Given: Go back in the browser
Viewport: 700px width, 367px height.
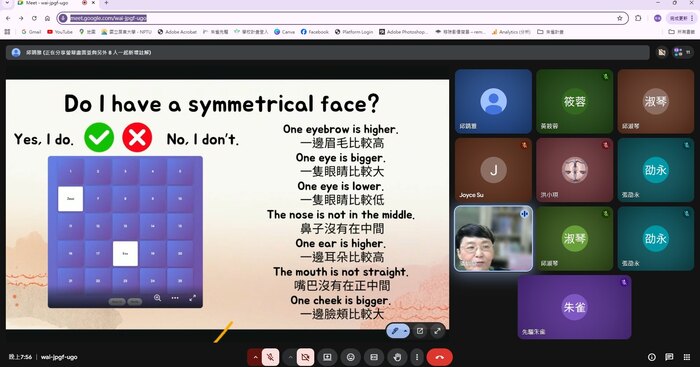Looking at the screenshot, I should click(x=8, y=18).
